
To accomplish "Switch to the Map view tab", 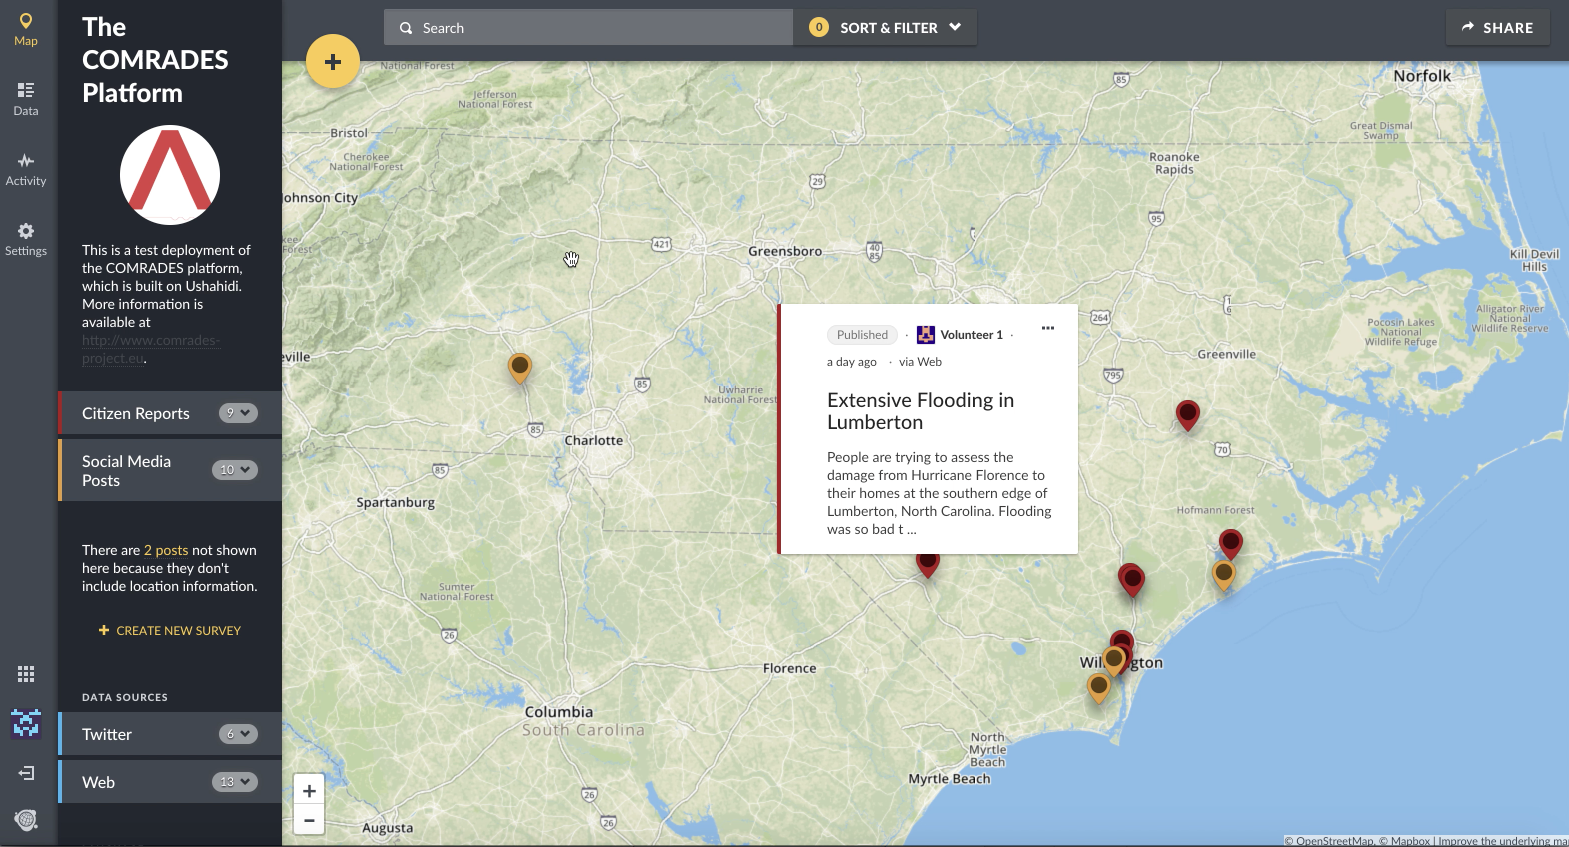I will pos(26,29).
